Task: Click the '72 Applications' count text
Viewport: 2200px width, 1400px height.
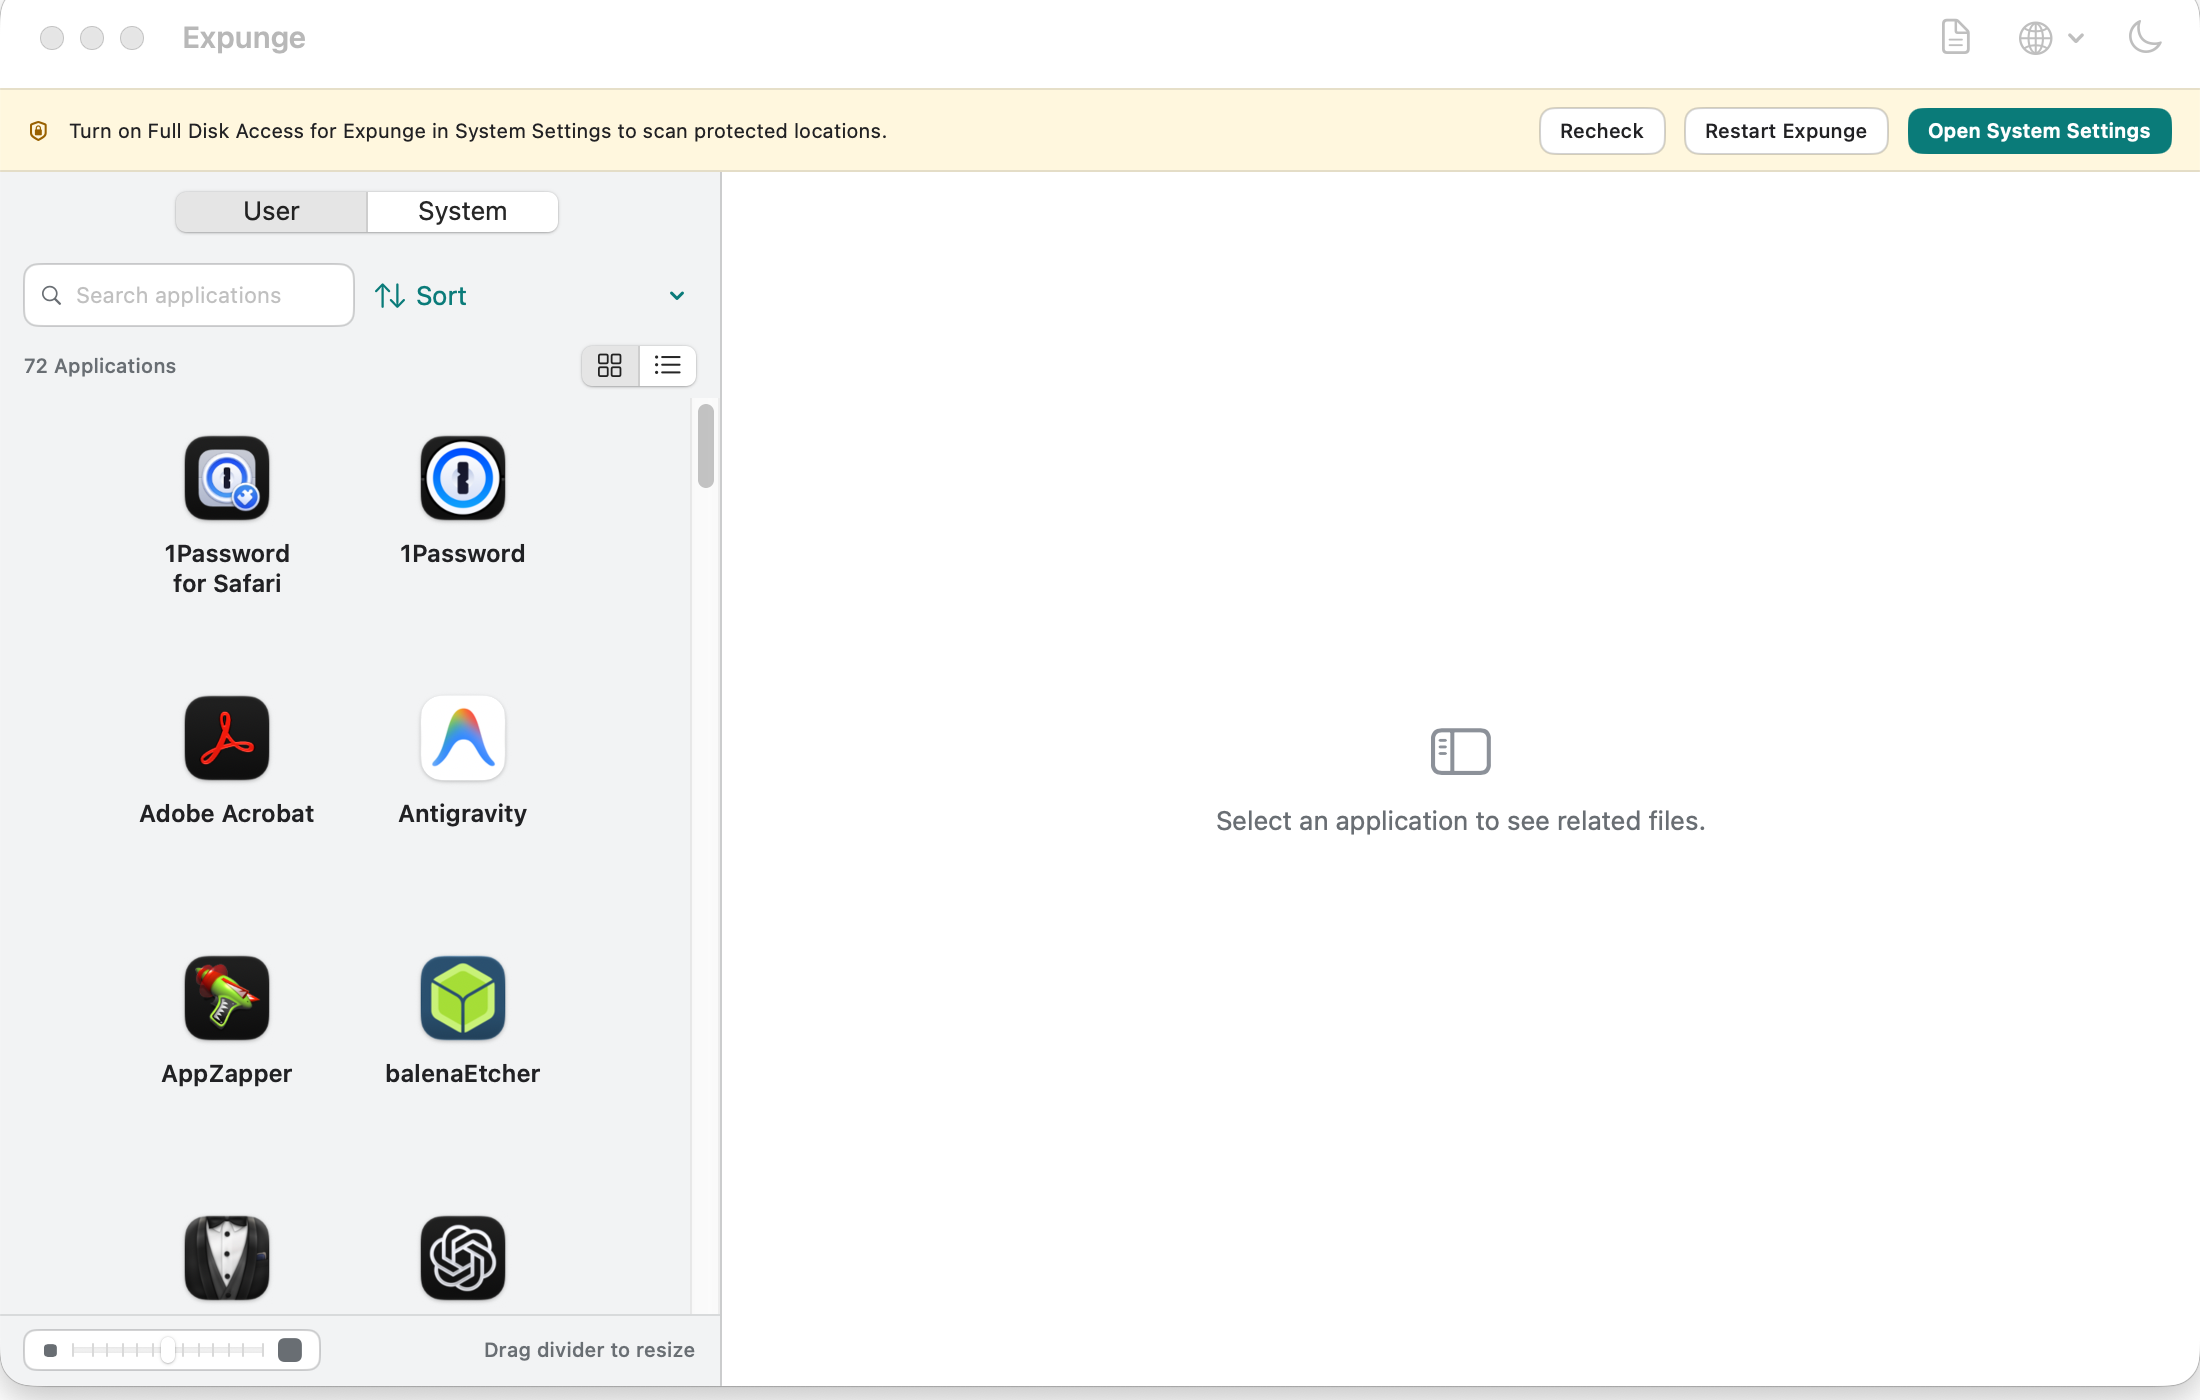Action: 100,366
